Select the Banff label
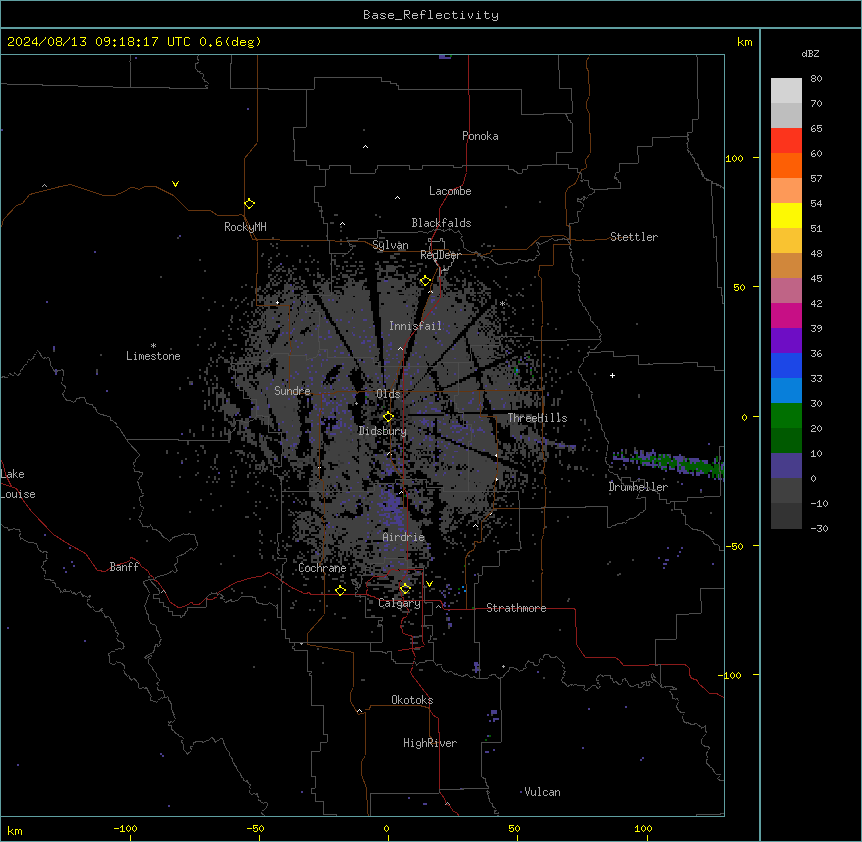 [x=124, y=567]
